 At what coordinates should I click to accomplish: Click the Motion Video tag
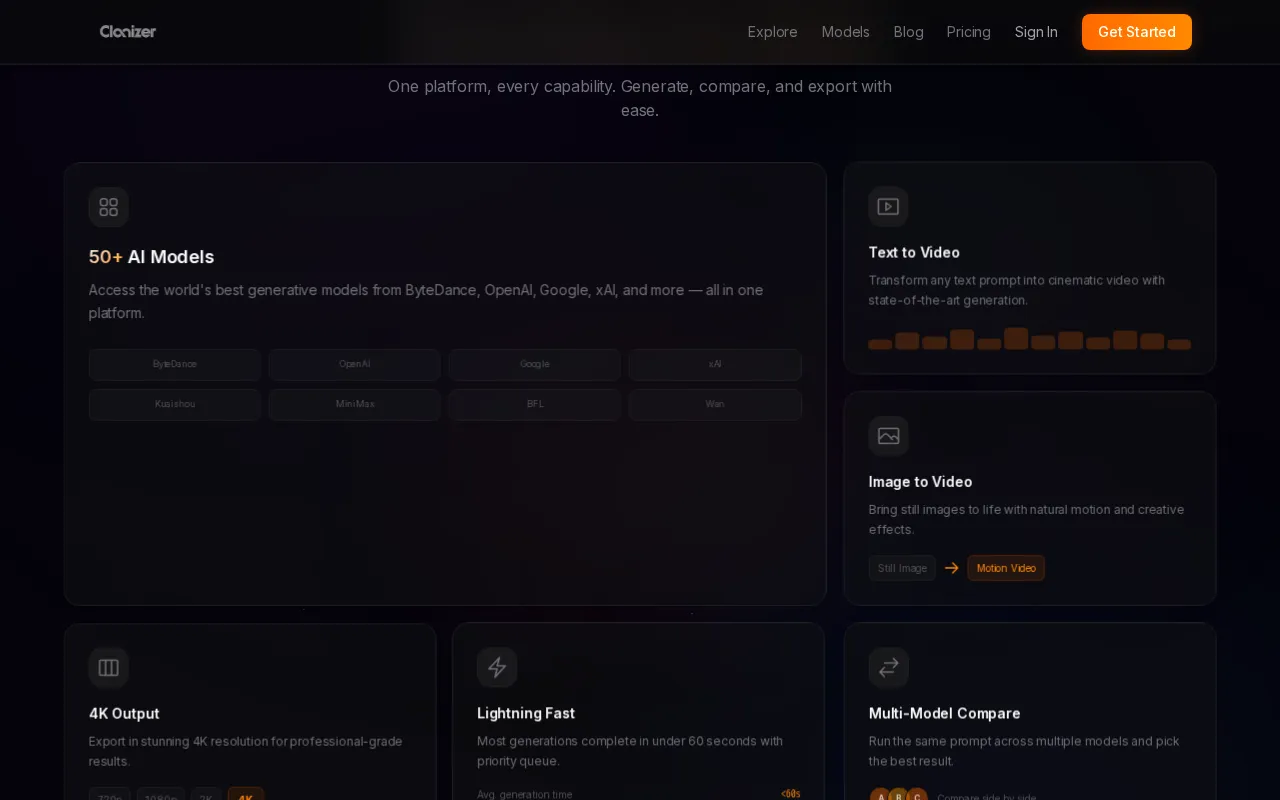pyautogui.click(x=1006, y=568)
